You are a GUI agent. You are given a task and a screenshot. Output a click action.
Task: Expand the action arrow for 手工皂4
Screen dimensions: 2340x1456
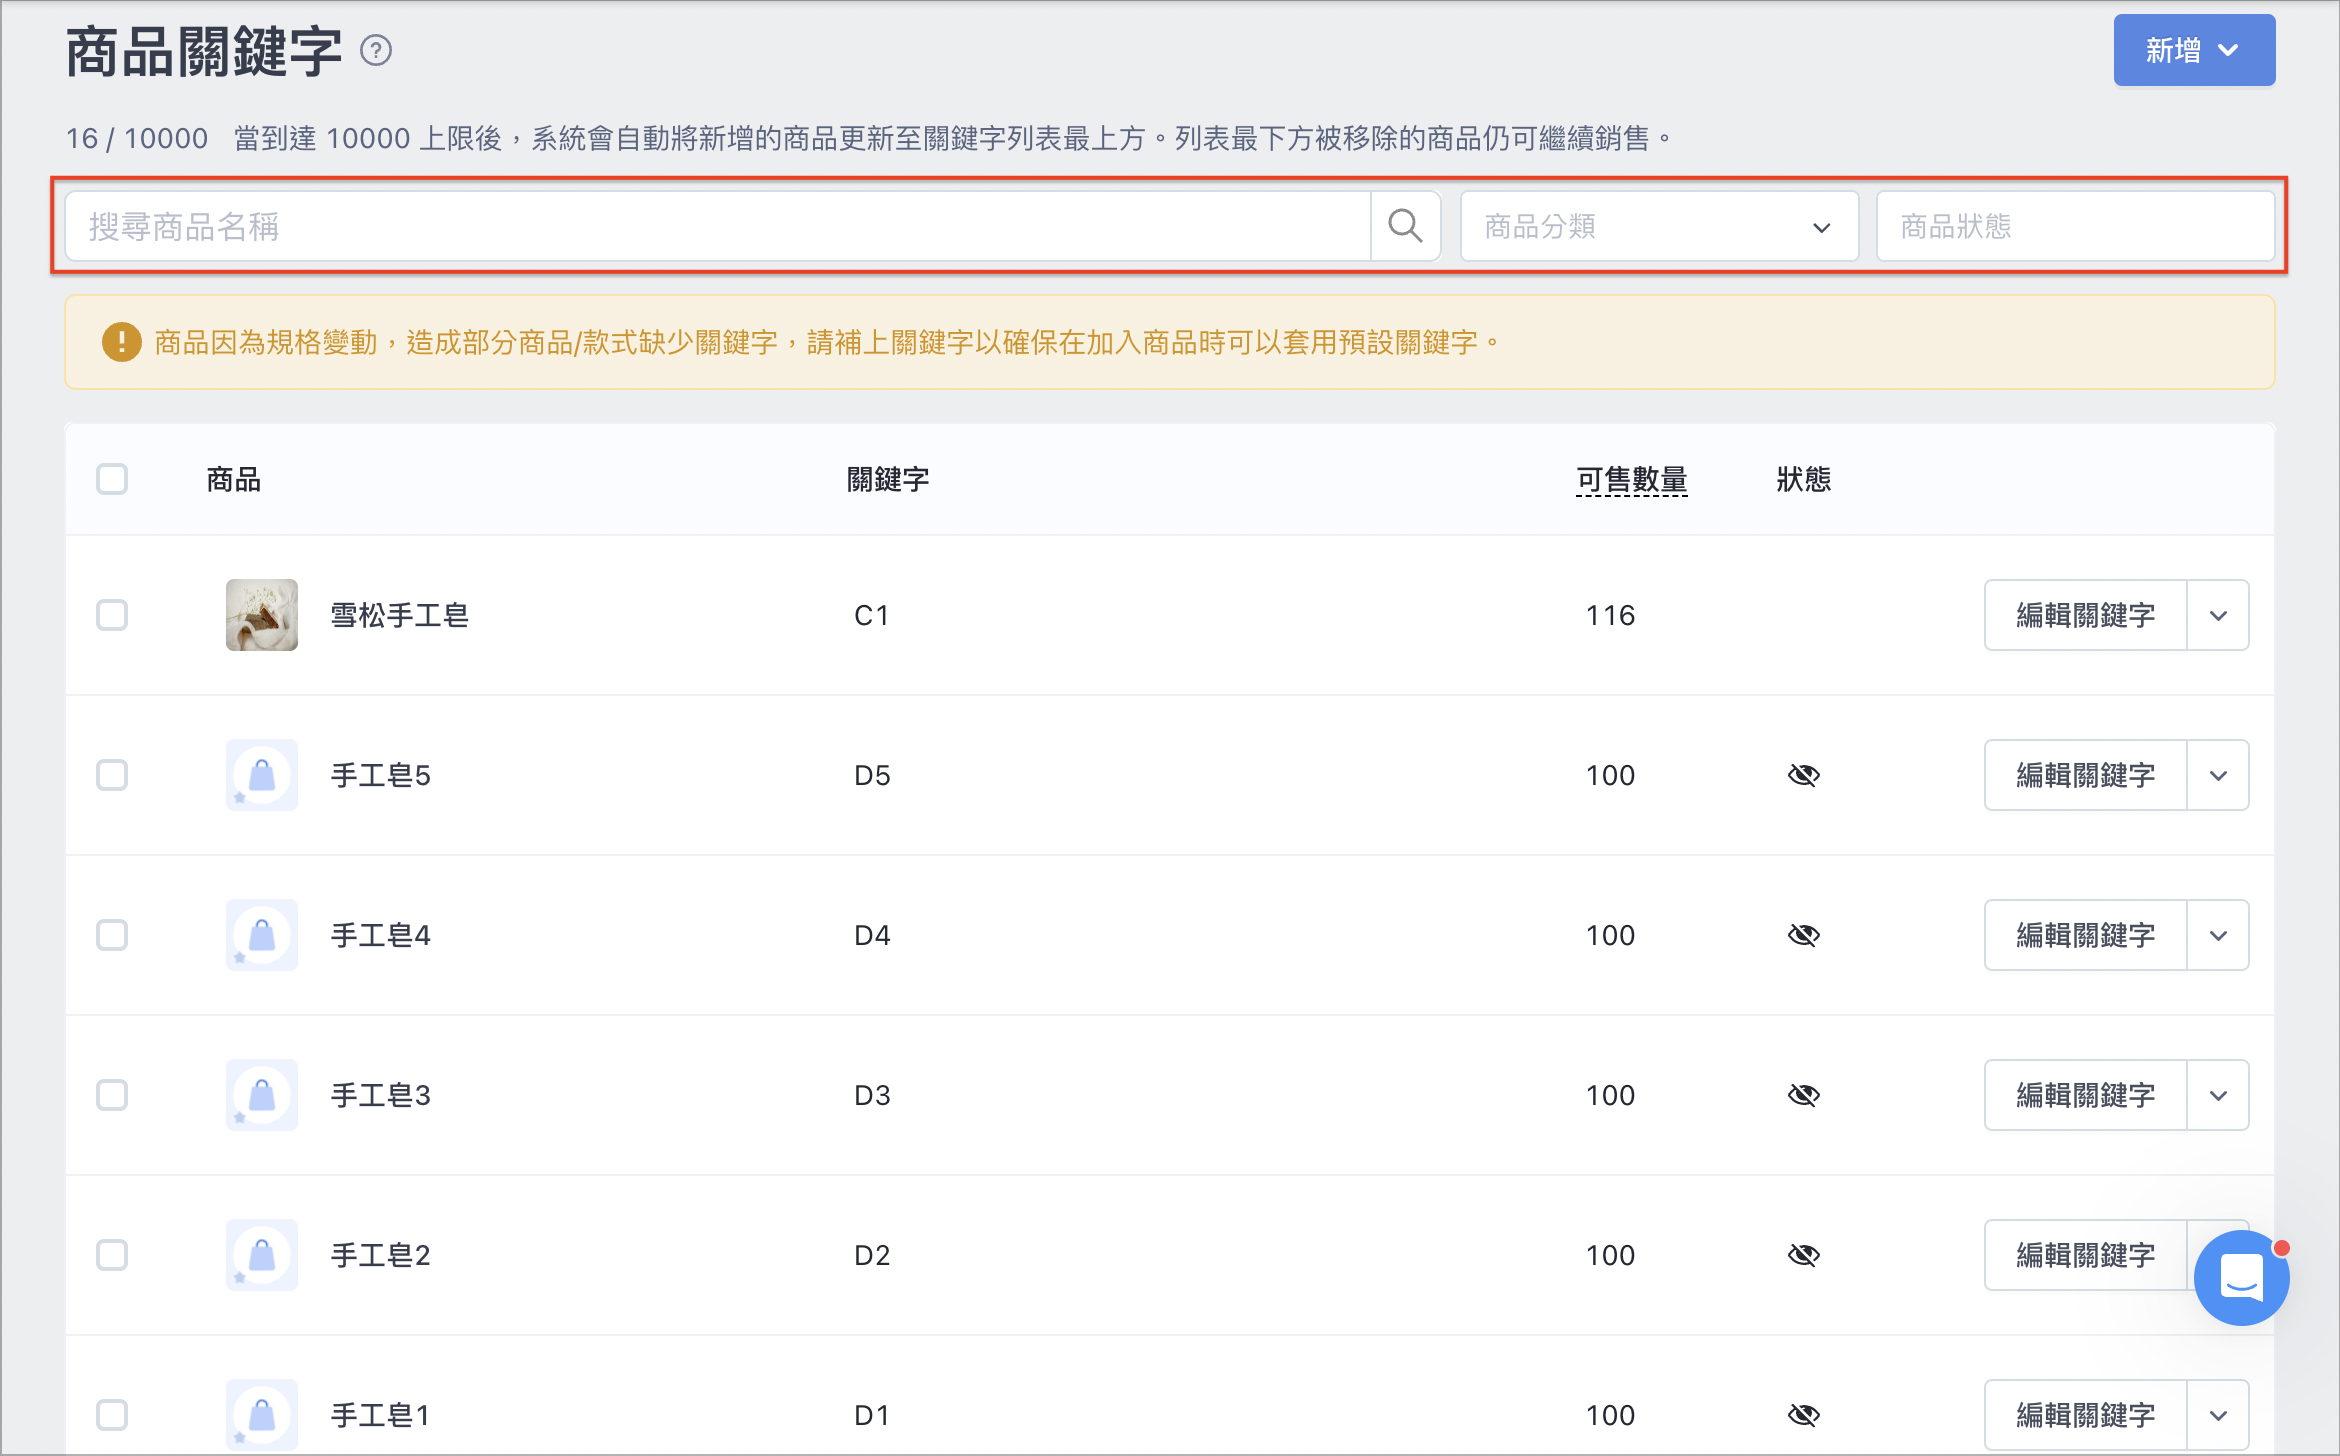pos(2218,935)
